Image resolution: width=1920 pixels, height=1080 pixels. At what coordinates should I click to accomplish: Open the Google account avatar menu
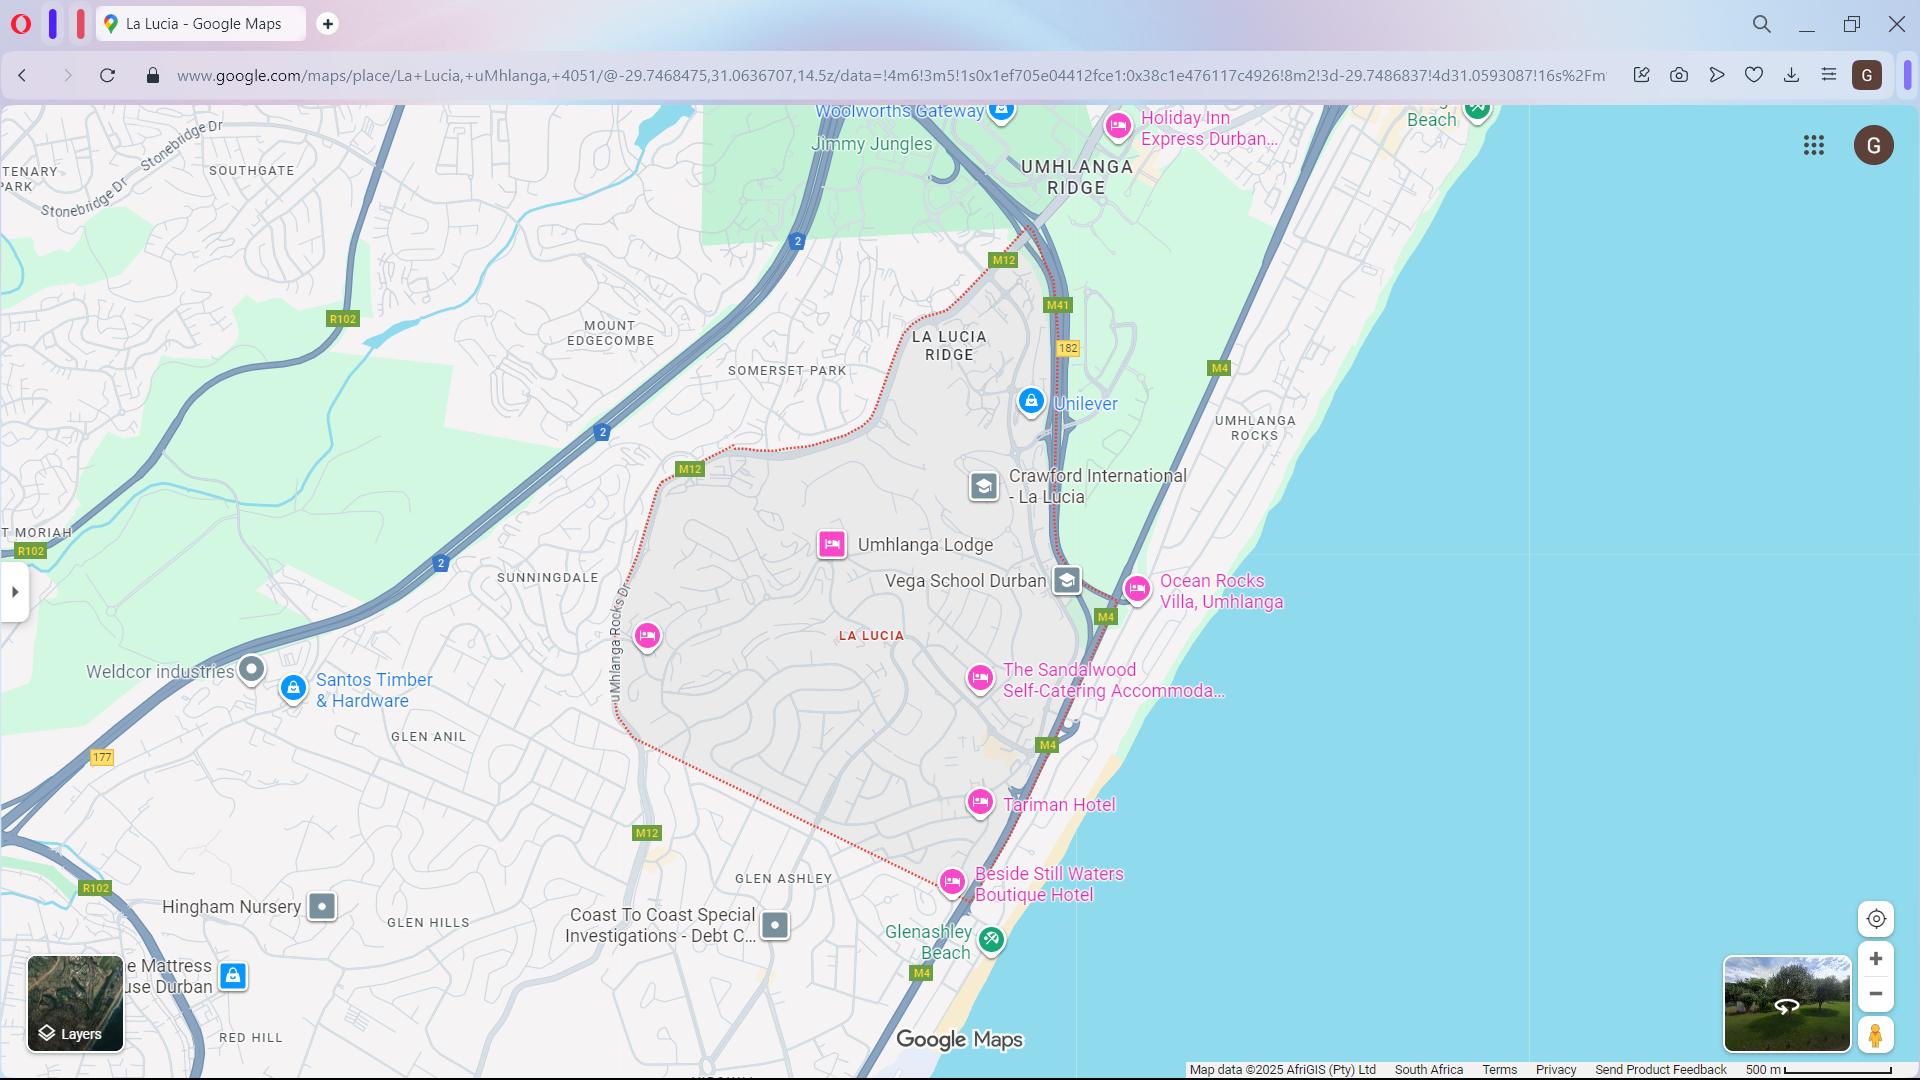[1873, 146]
